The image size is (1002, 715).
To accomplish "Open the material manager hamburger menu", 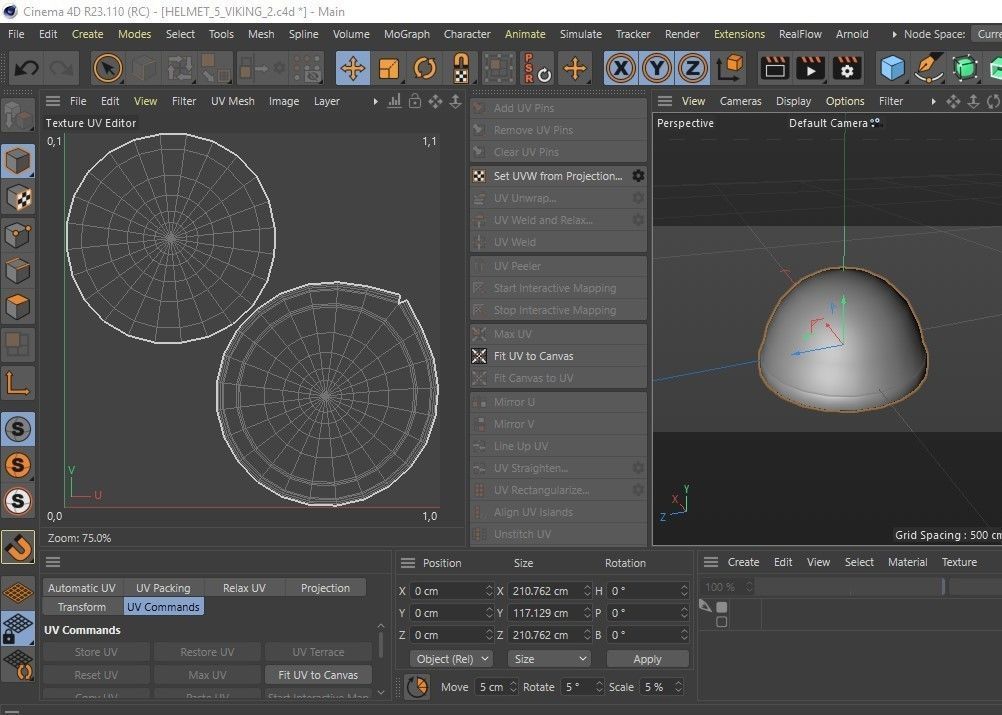I will pyautogui.click(x=711, y=562).
